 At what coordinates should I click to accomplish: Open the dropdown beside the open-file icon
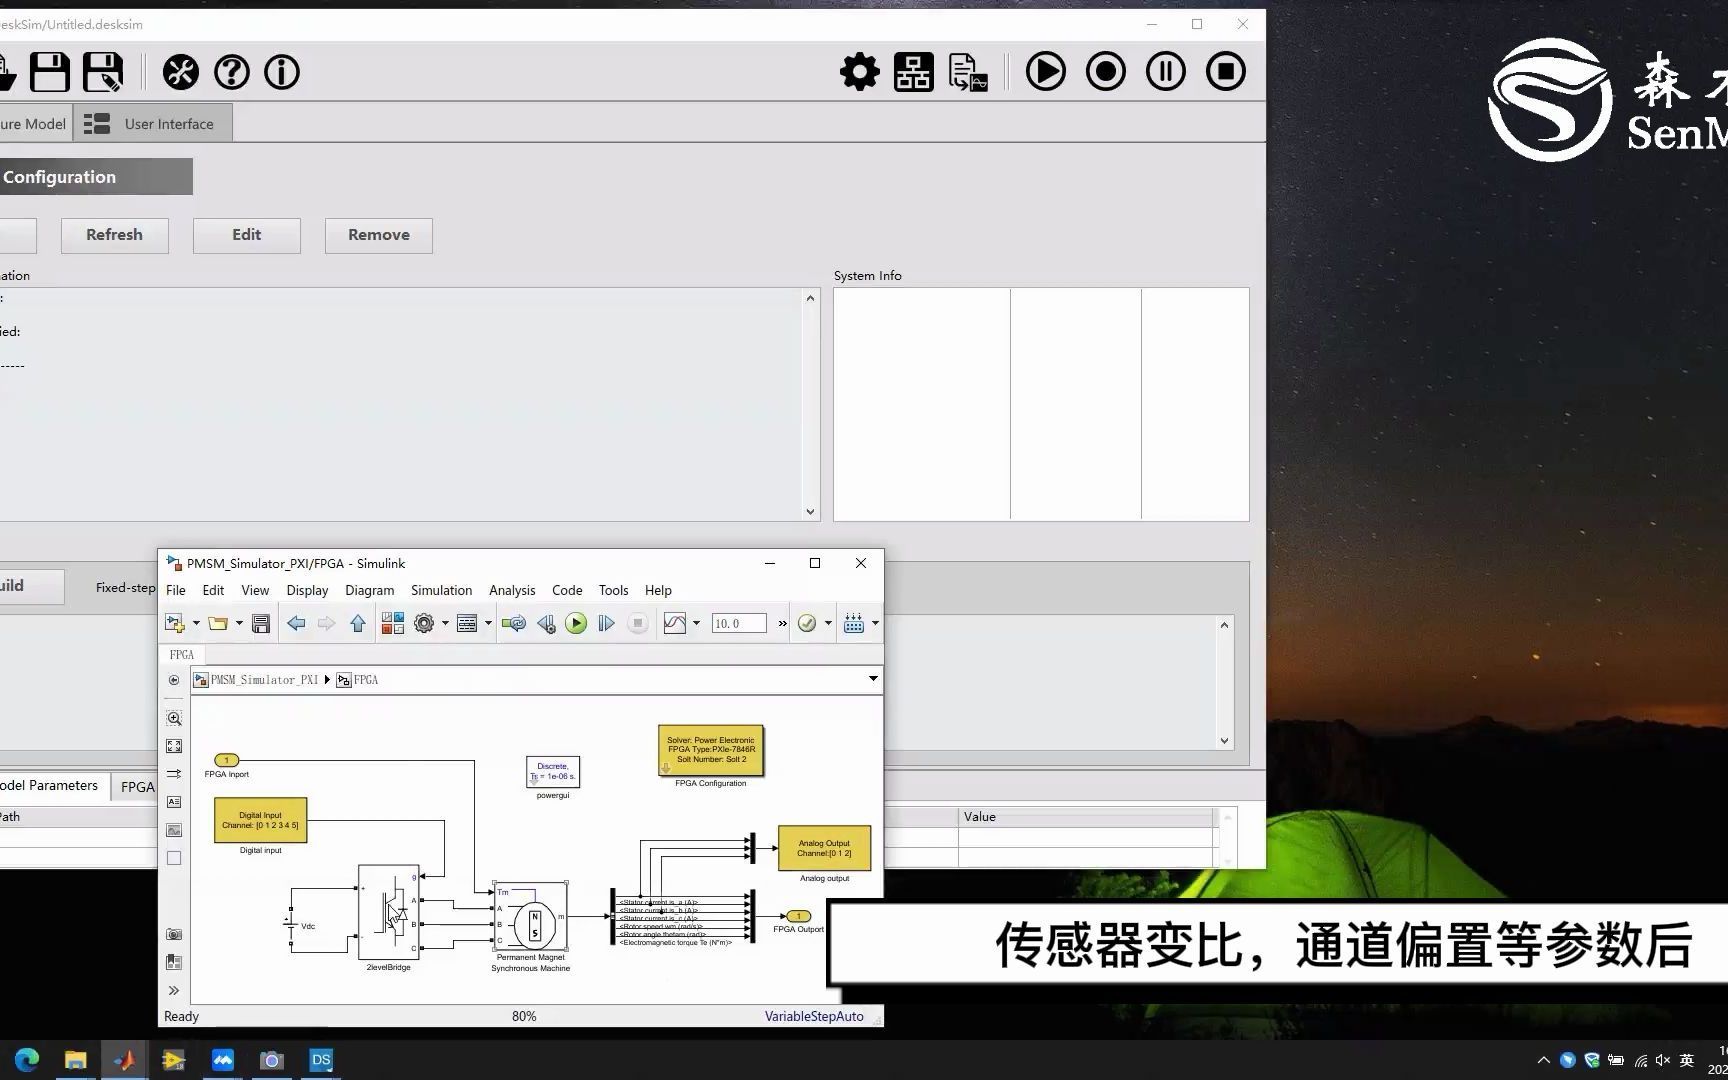(x=238, y=623)
